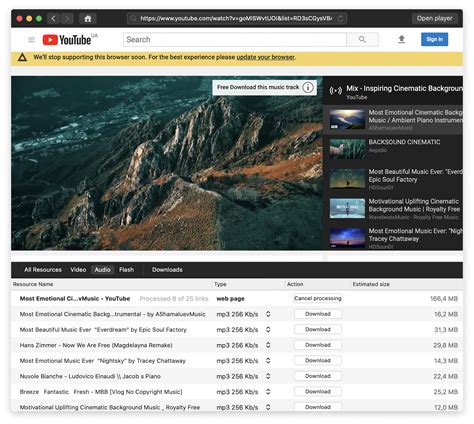Switch to the Flash tab
The height and width of the screenshot is (424, 474).
click(x=126, y=270)
